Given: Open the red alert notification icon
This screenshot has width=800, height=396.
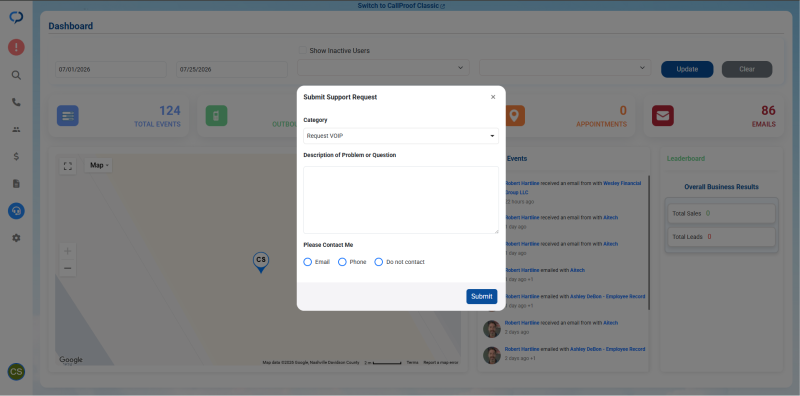Looking at the screenshot, I should [x=16, y=47].
